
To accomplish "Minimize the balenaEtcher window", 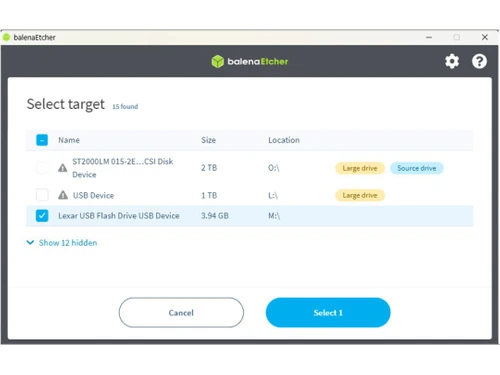I will tap(429, 37).
